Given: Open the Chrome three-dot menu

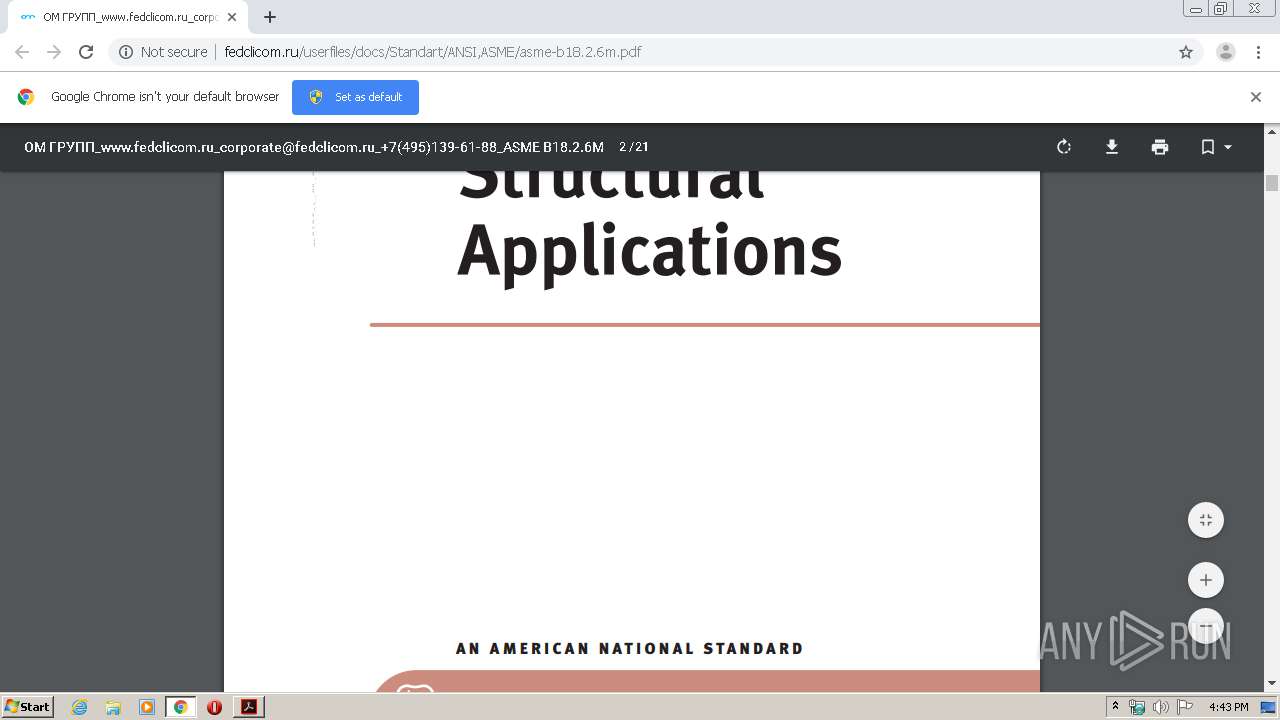Looking at the screenshot, I should 1258,52.
